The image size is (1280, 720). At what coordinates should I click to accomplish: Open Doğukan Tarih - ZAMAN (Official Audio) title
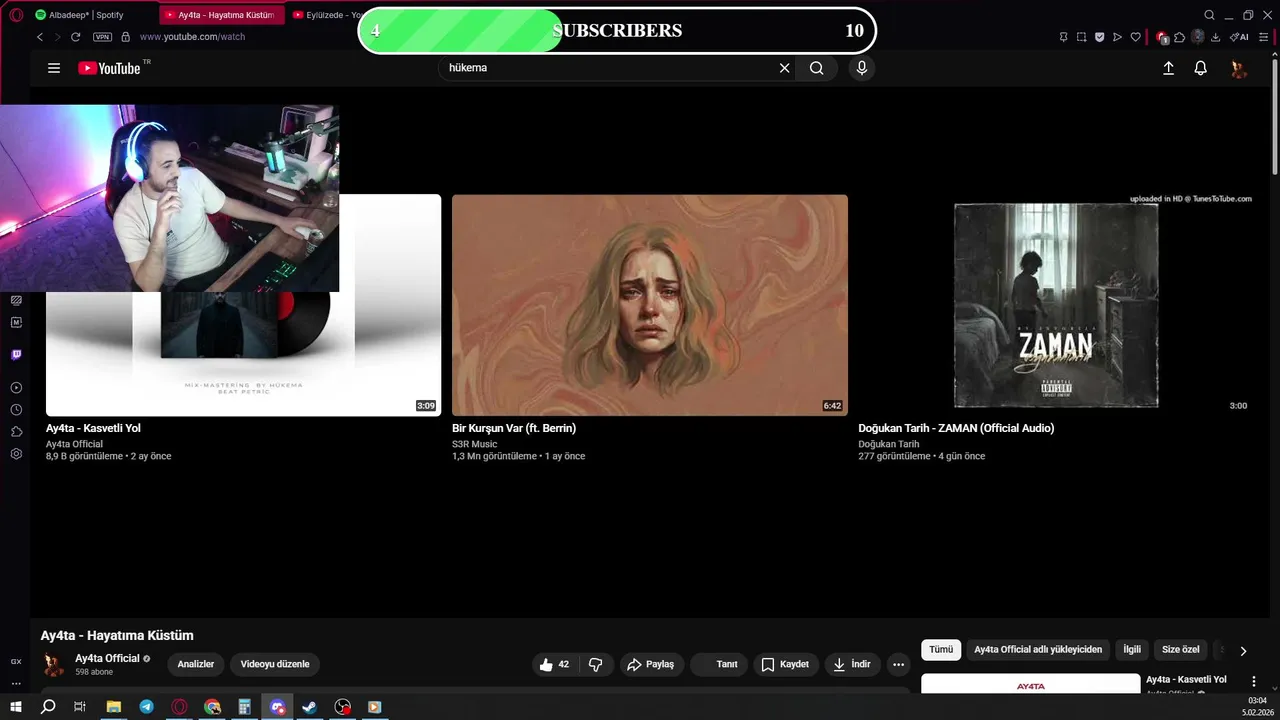(956, 428)
